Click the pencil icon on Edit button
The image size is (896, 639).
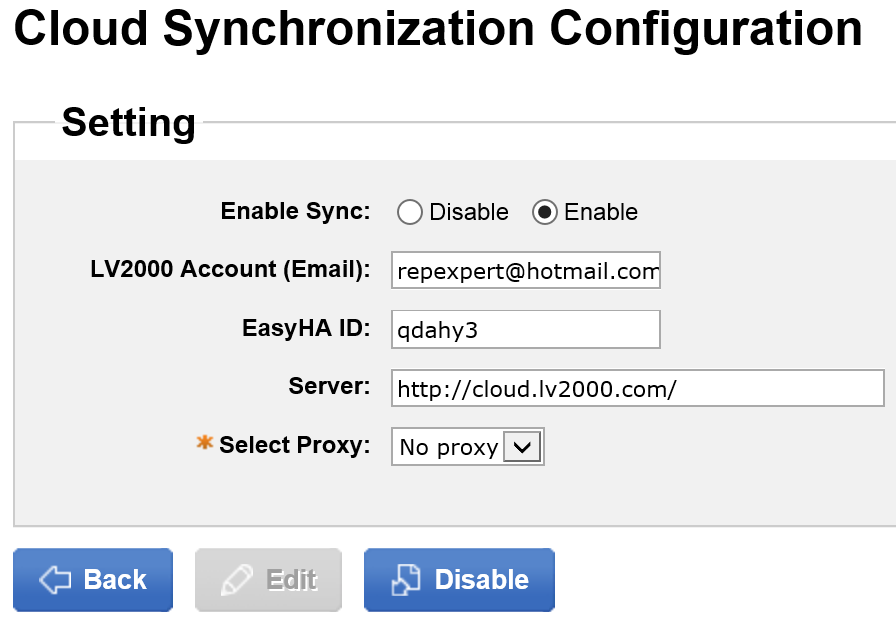point(237,580)
